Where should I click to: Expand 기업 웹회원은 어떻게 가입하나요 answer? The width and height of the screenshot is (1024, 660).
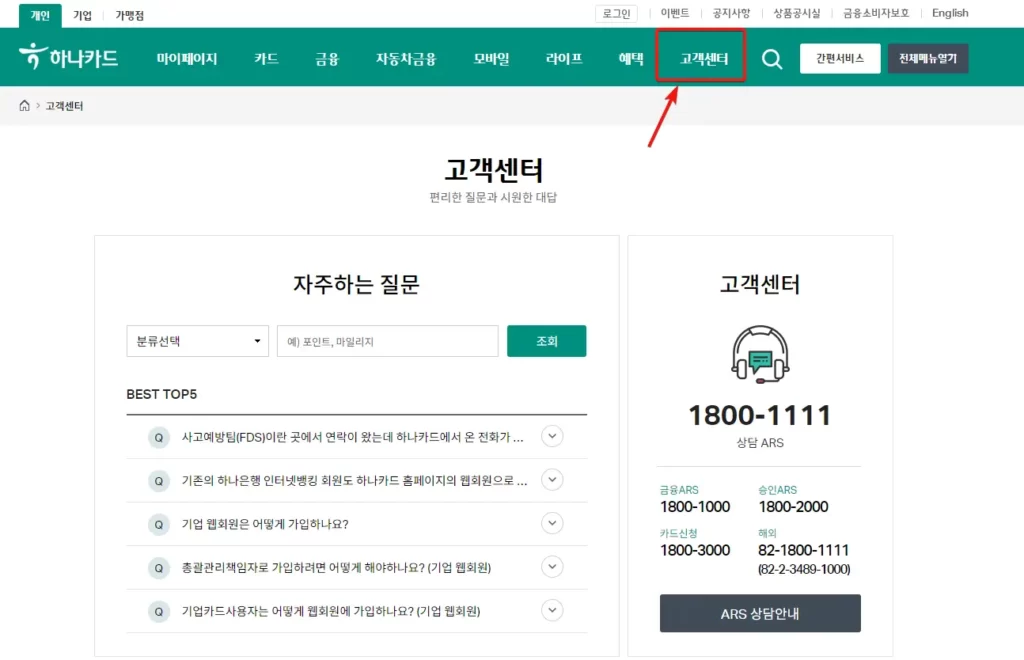[x=552, y=524]
